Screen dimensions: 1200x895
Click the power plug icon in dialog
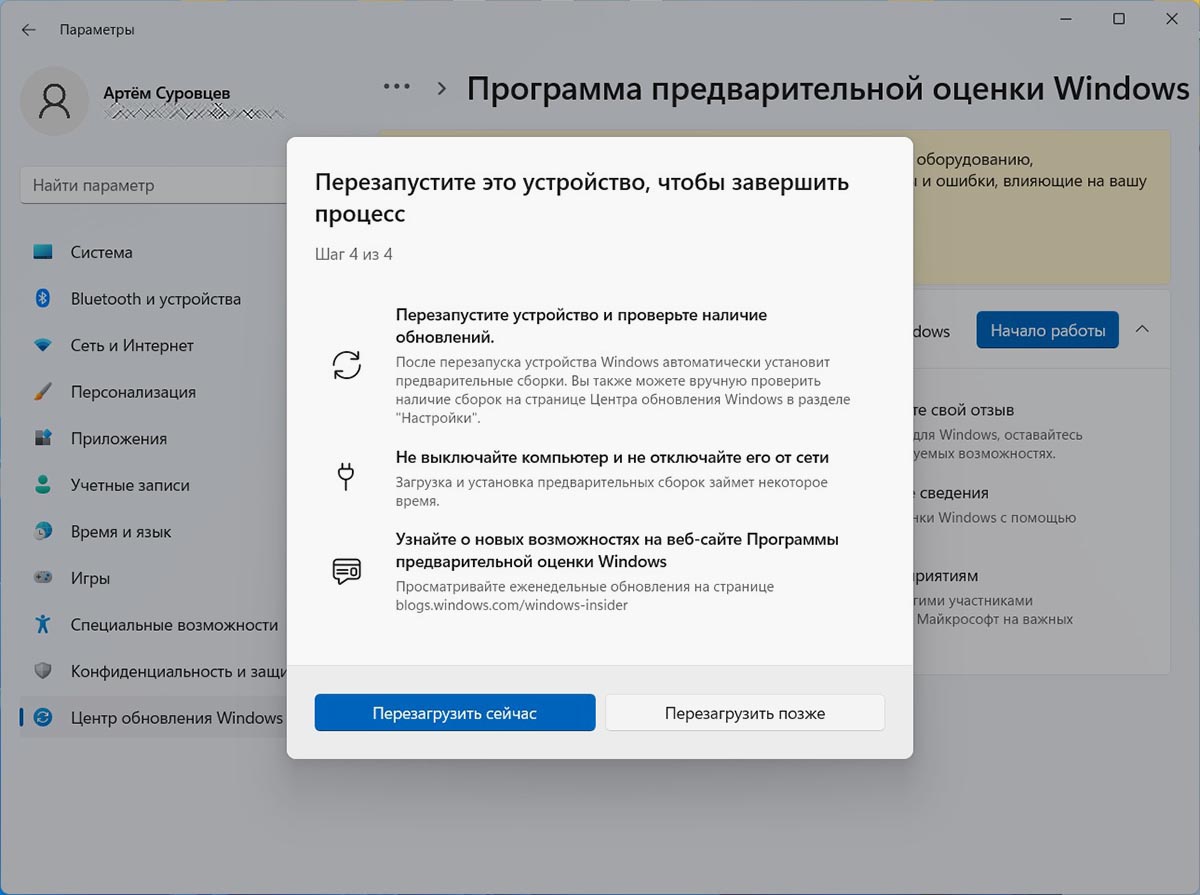(346, 476)
